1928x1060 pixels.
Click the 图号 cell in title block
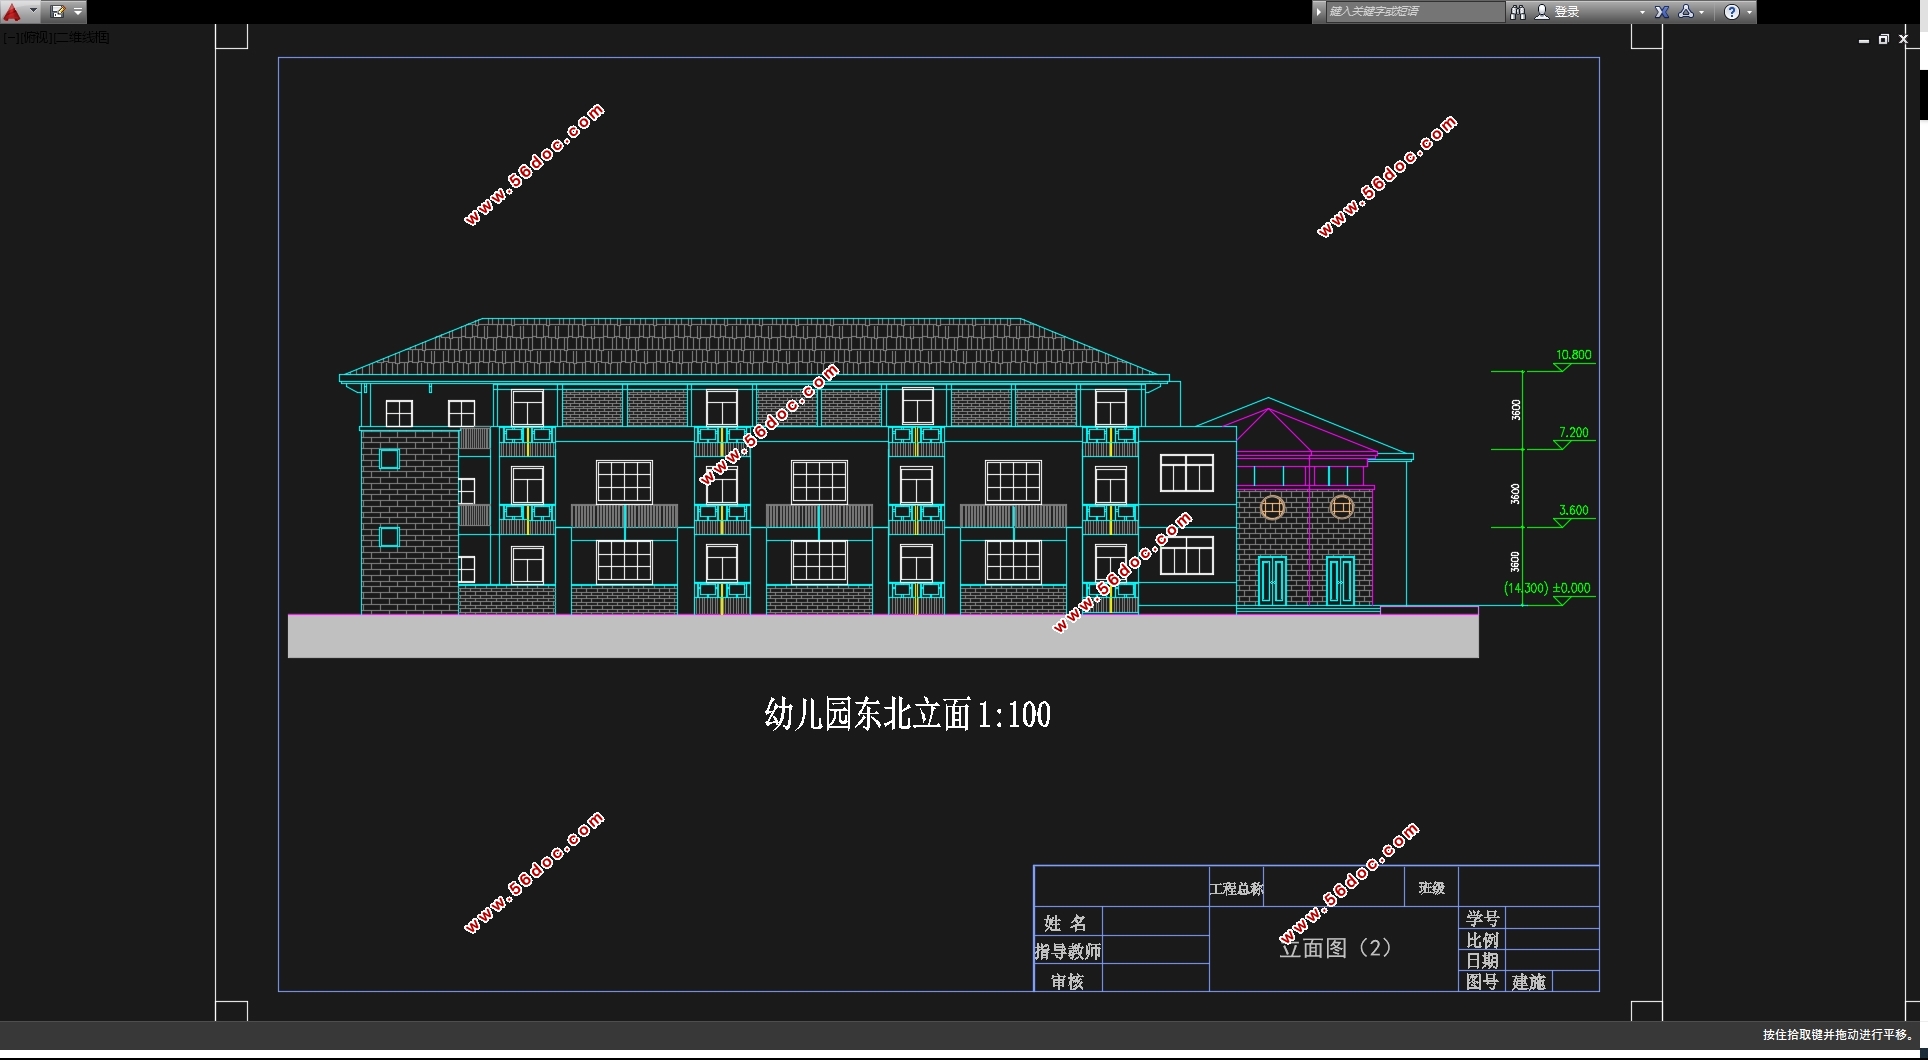pos(1482,982)
